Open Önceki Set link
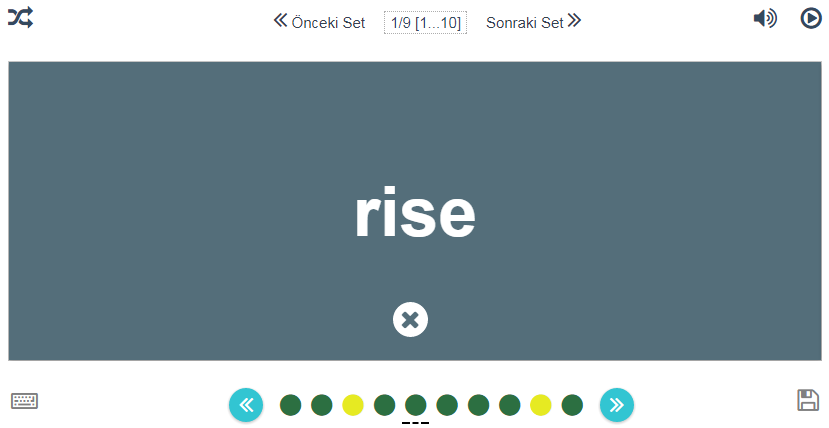Screen dimensions: 829x428 [x=320, y=22]
